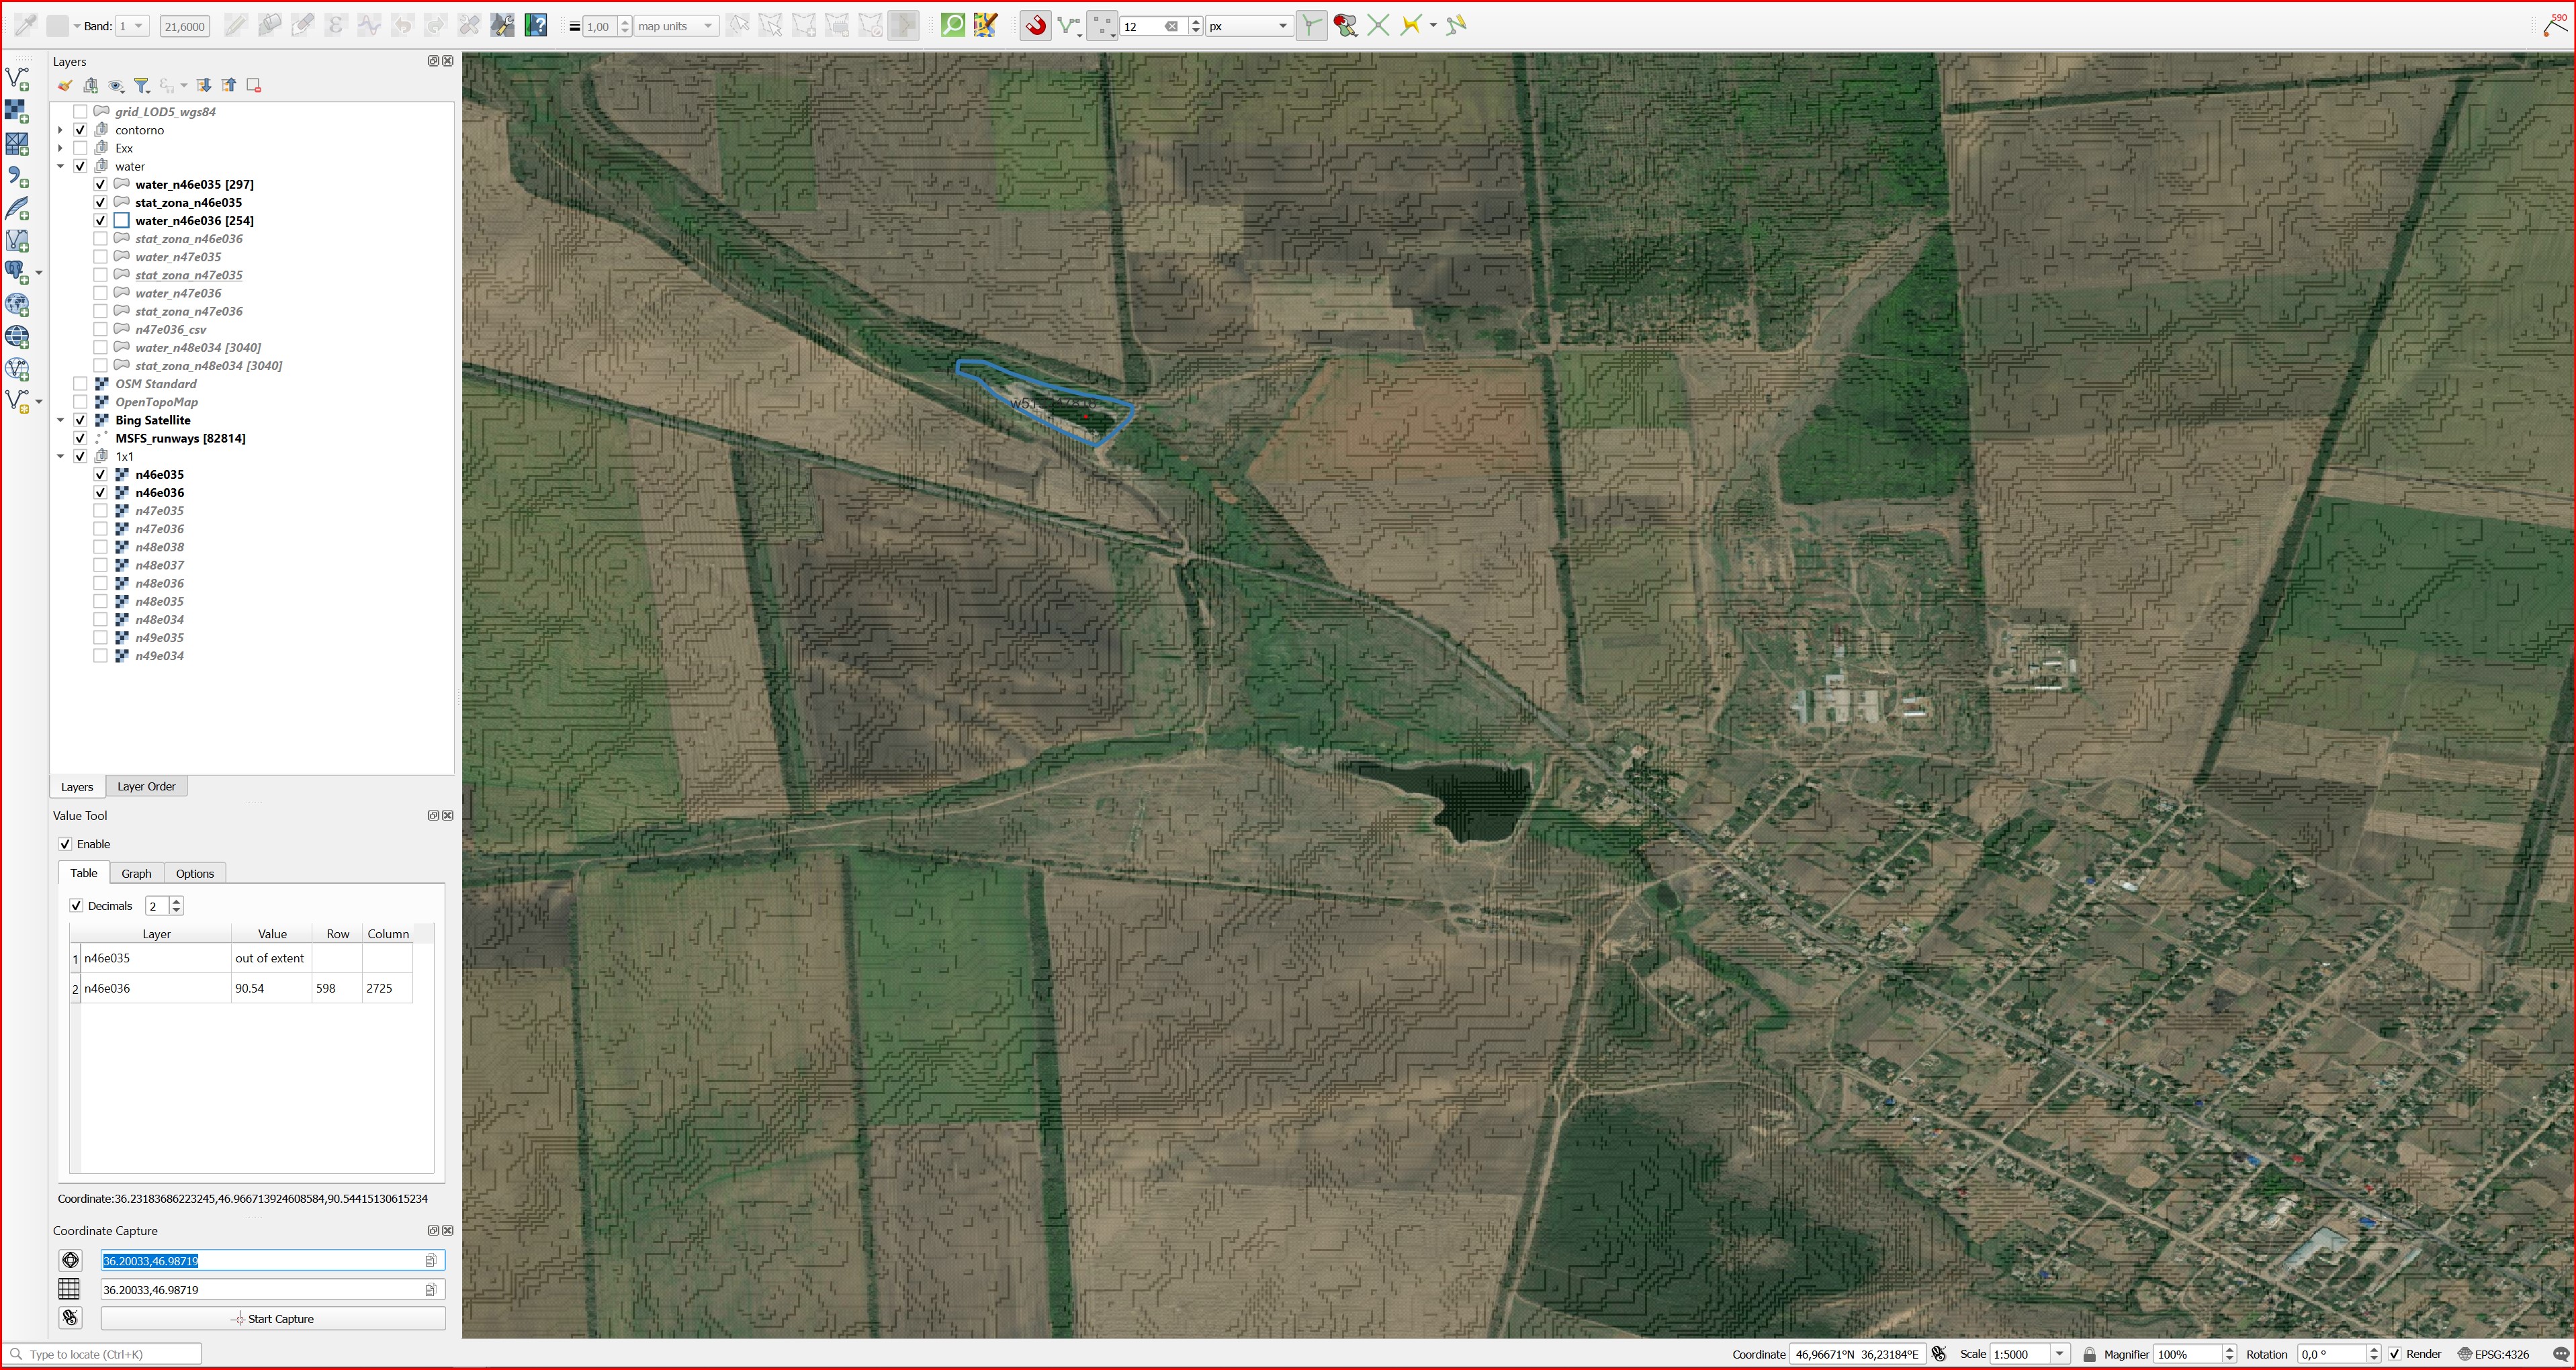This screenshot has height=1370, width=2576.
Task: Open the Serval help question-mark icon
Action: tap(536, 25)
